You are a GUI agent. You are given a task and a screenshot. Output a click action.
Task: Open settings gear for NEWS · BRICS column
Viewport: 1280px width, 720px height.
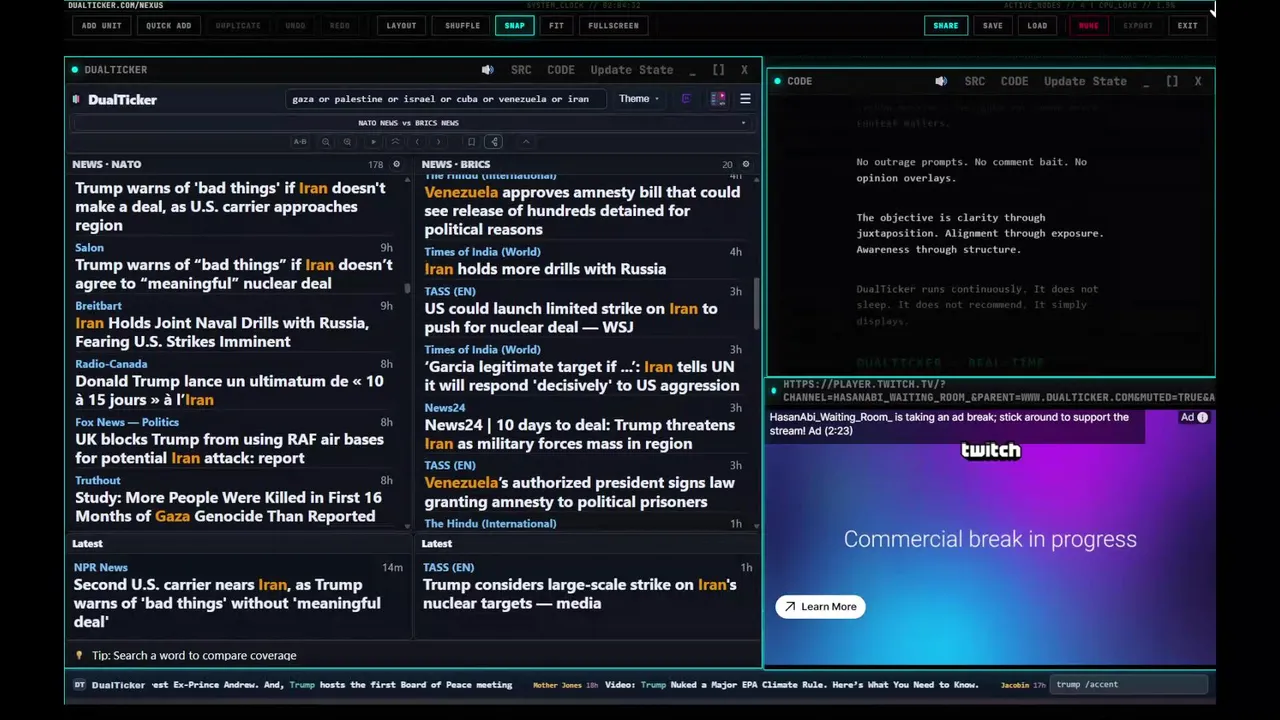tap(745, 164)
